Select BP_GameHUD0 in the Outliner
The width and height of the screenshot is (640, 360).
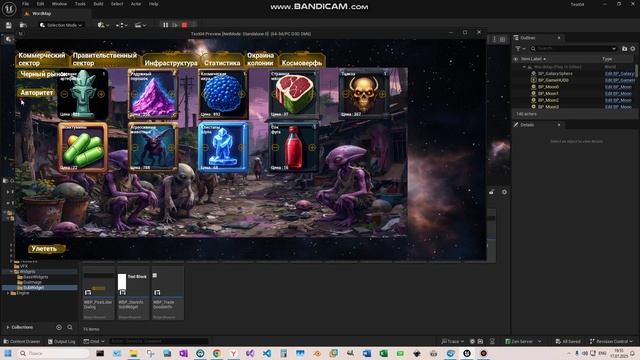[x=553, y=80]
